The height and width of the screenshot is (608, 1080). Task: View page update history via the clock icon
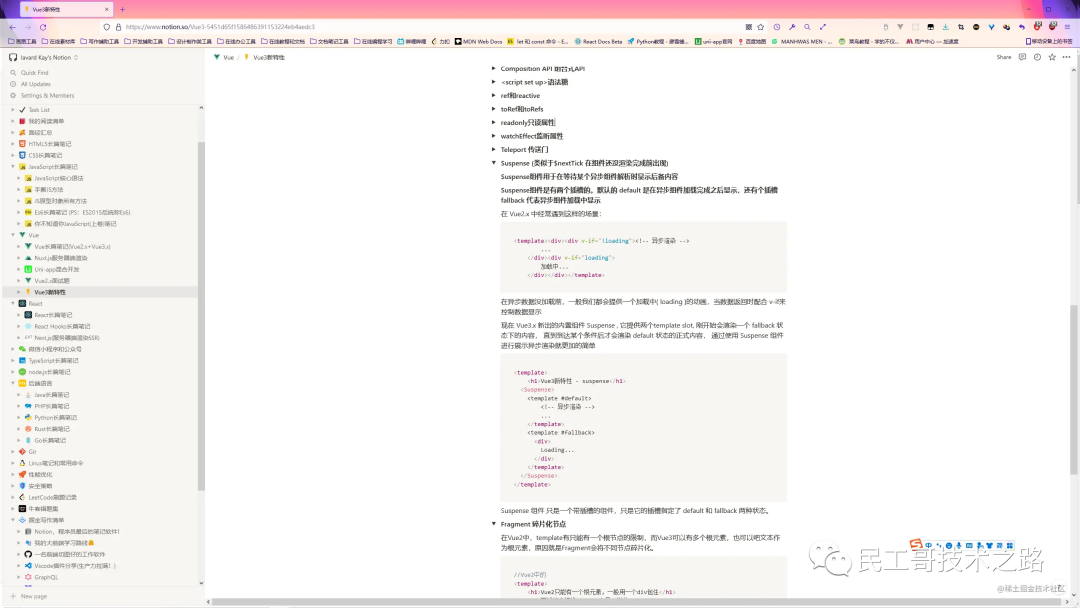pyautogui.click(x=1036, y=57)
